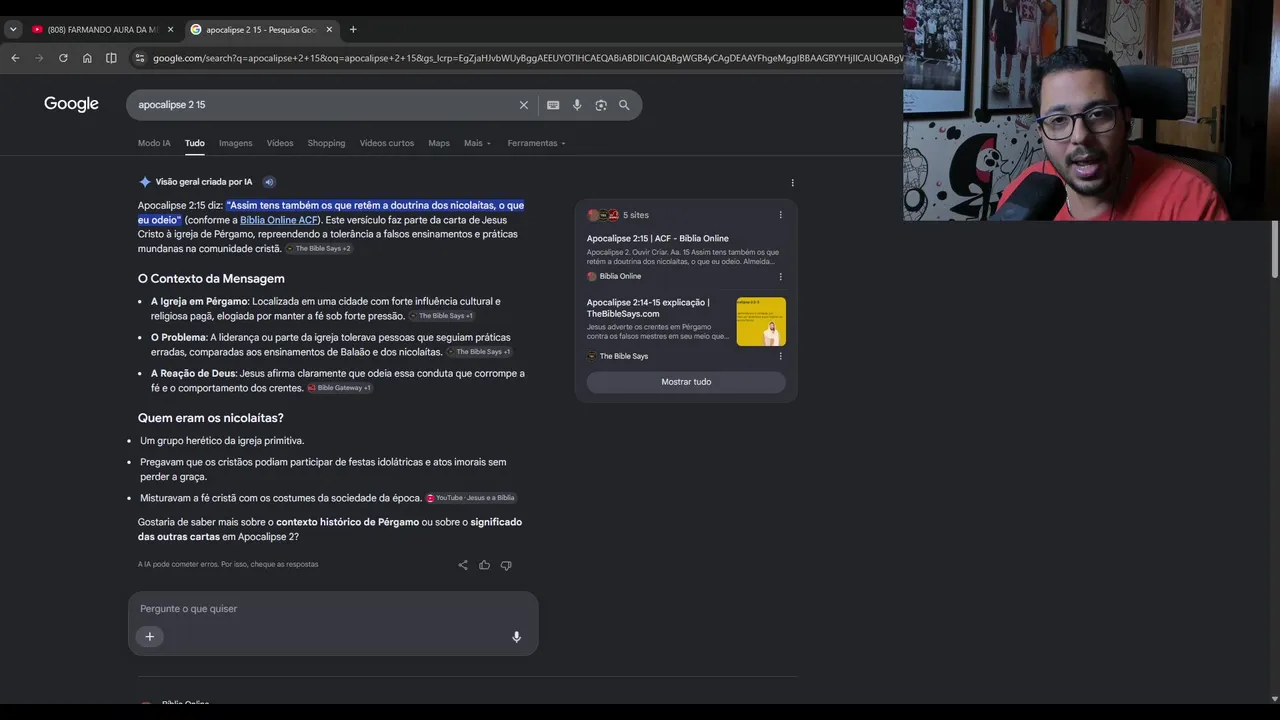Click TheBibleSays yellow thumbnail image
The width and height of the screenshot is (1280, 720).
tap(761, 322)
